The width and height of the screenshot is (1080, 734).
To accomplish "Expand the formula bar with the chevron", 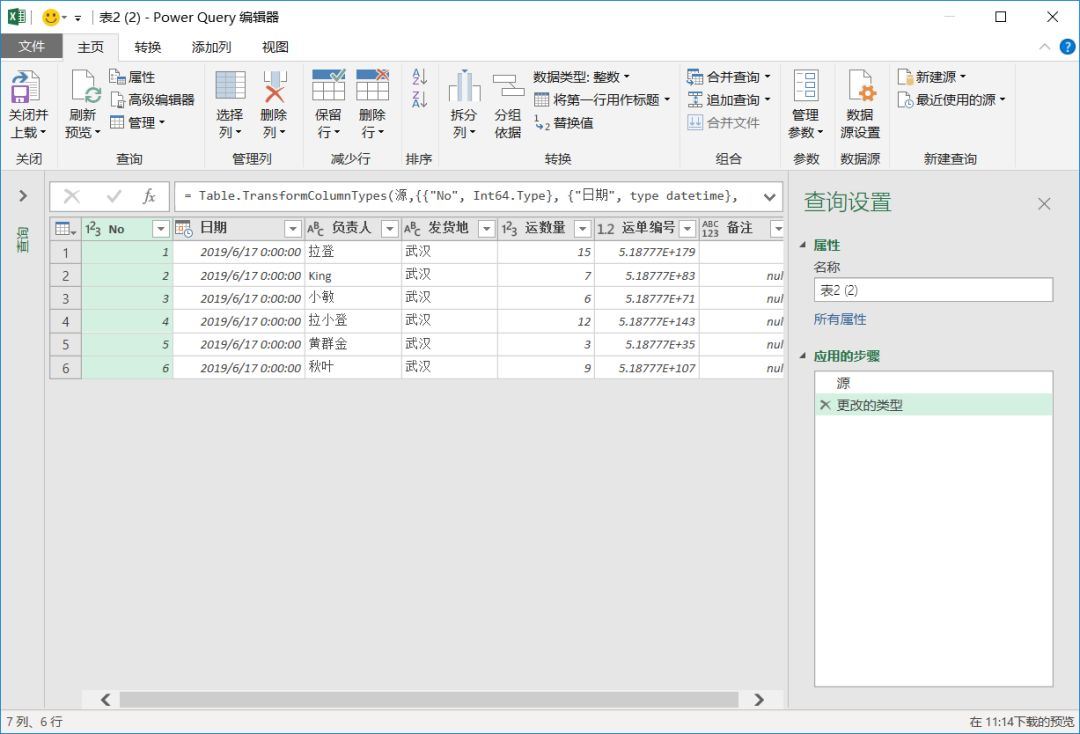I will coord(769,197).
